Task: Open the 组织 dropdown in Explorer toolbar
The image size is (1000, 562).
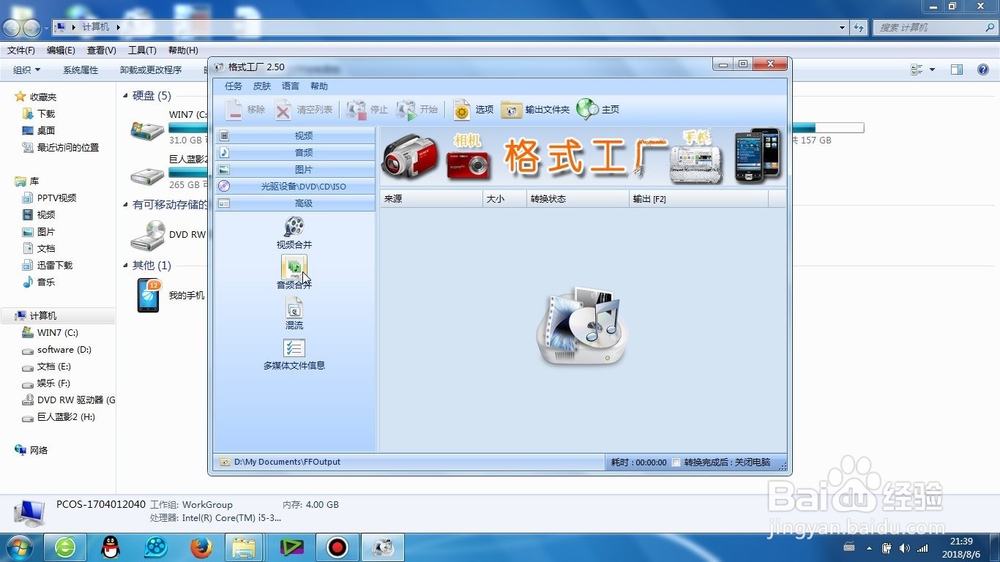Action: point(27,70)
